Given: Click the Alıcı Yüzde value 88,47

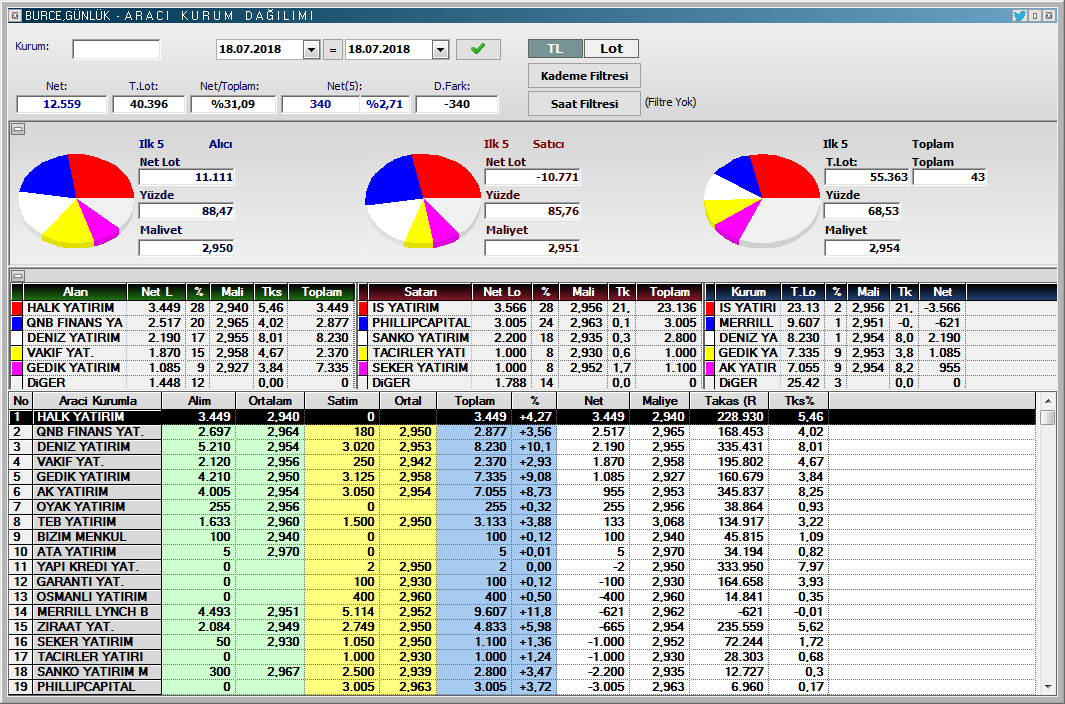Looking at the screenshot, I should (x=187, y=211).
